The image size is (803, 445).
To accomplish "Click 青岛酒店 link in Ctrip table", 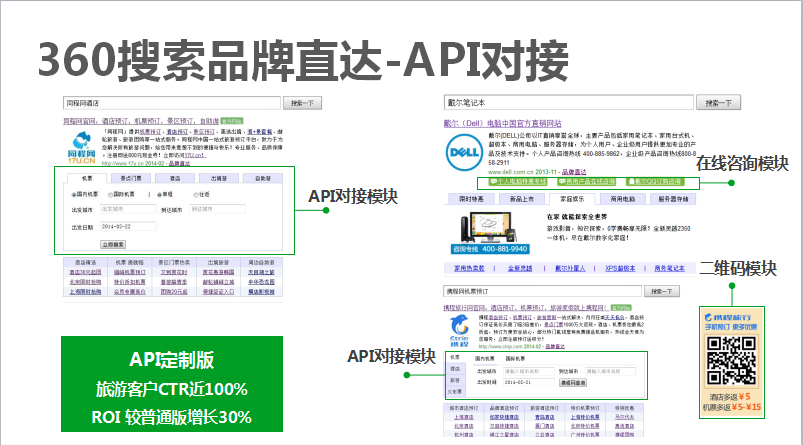I will tap(544, 417).
